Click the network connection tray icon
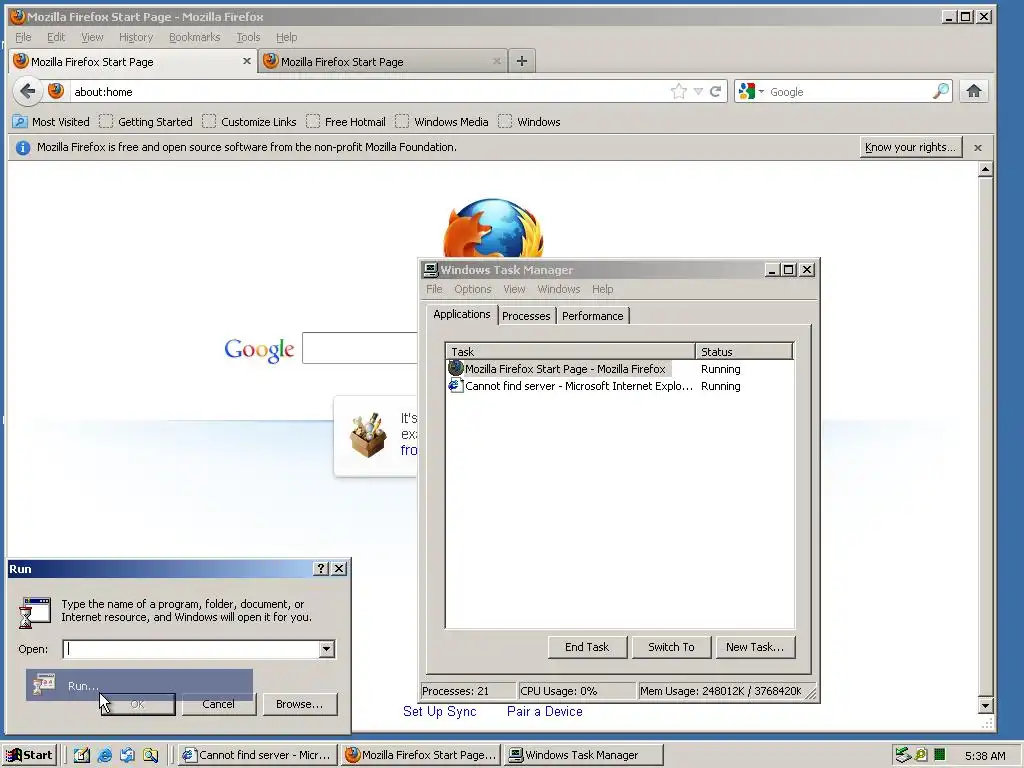Screen dimensions: 1024x768 903,755
